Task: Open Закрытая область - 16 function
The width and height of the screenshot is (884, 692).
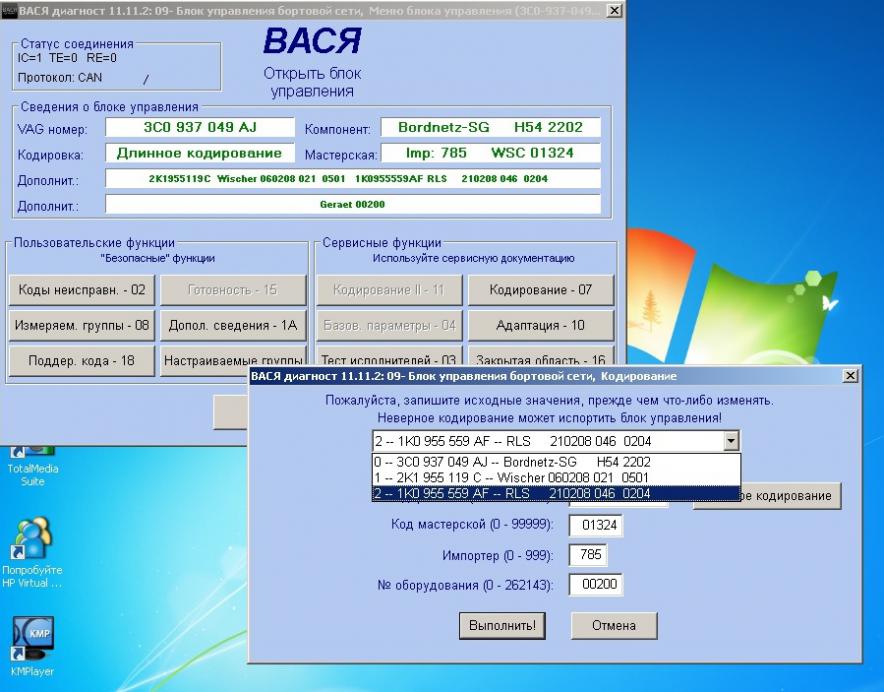Action: (x=541, y=356)
